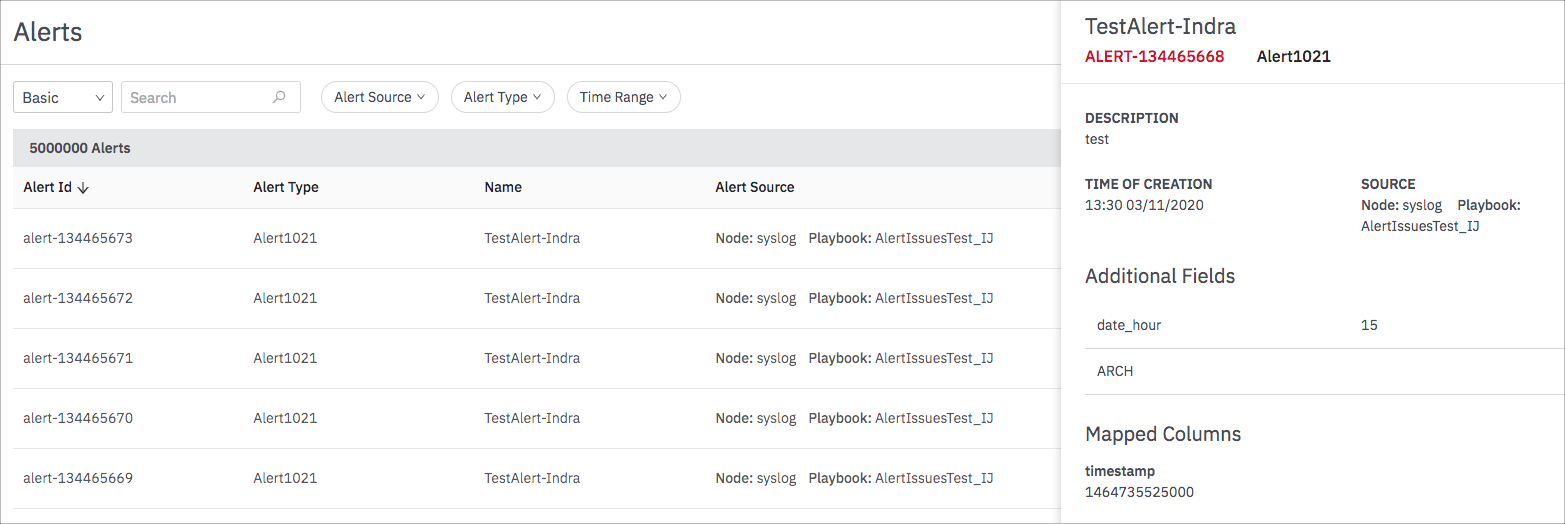Open the Basic mode dropdown
Image resolution: width=1565 pixels, height=524 pixels.
click(63, 97)
